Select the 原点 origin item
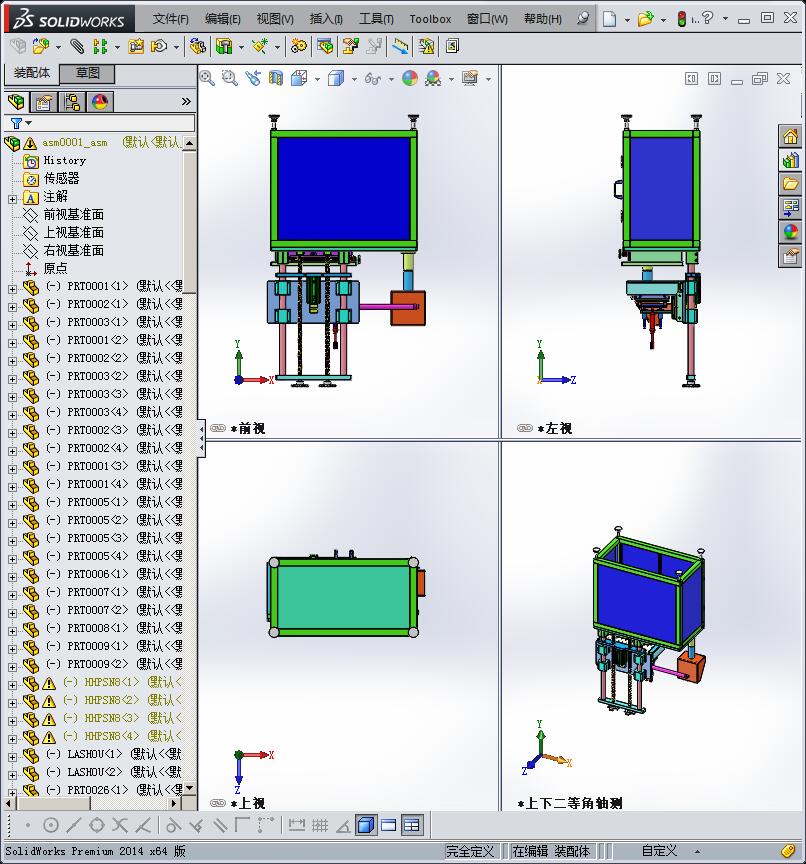Viewport: 806px width, 864px height. (x=56, y=268)
